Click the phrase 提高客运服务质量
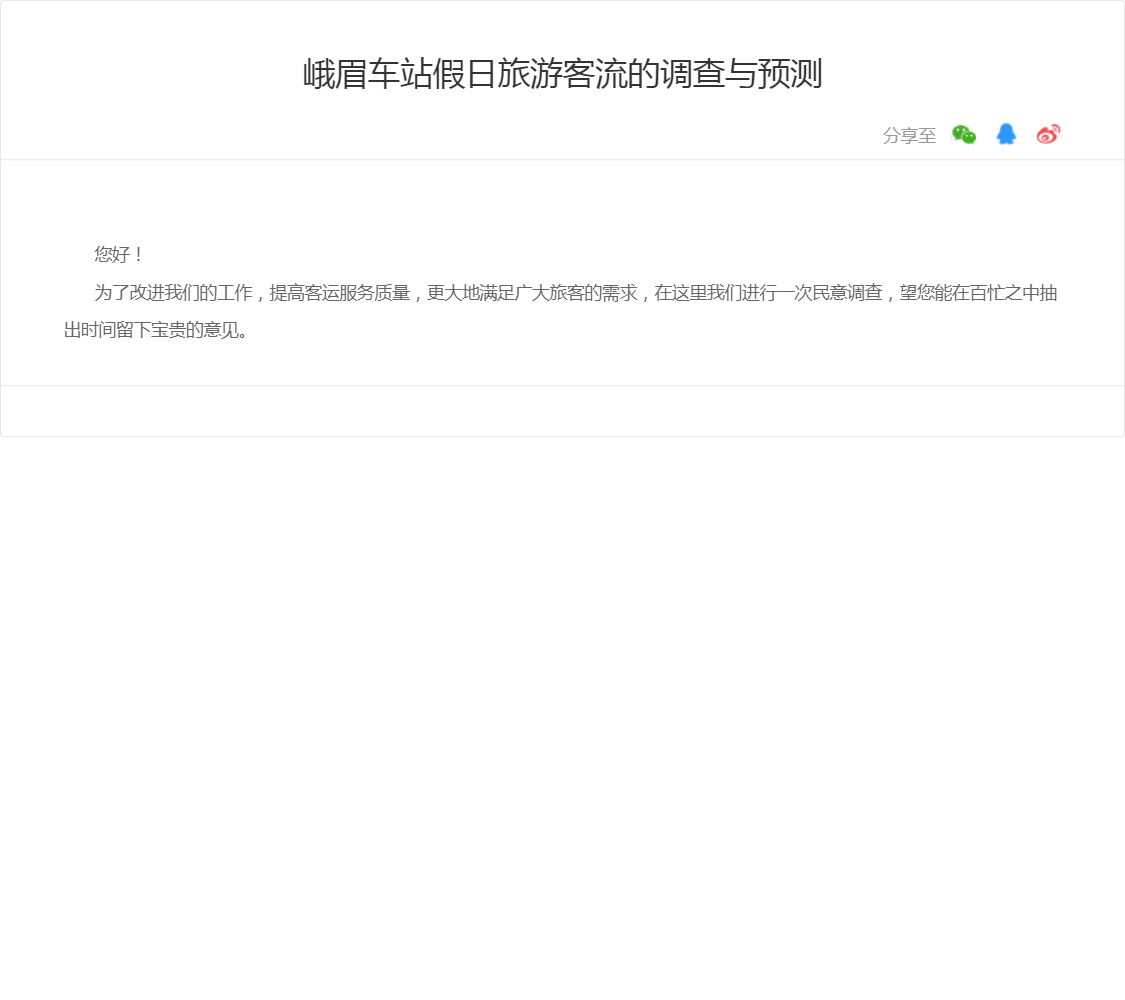 (x=340, y=293)
